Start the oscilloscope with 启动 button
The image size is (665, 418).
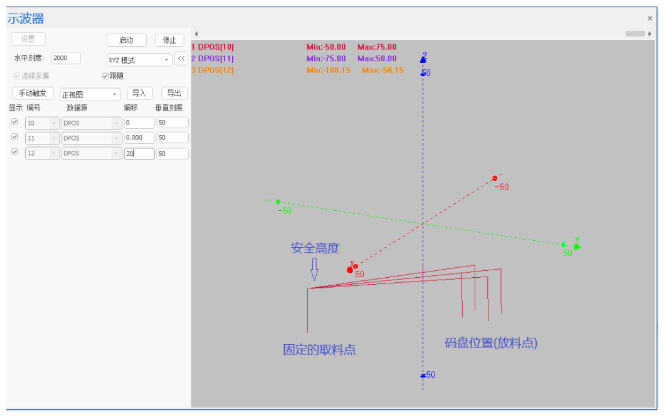click(126, 40)
